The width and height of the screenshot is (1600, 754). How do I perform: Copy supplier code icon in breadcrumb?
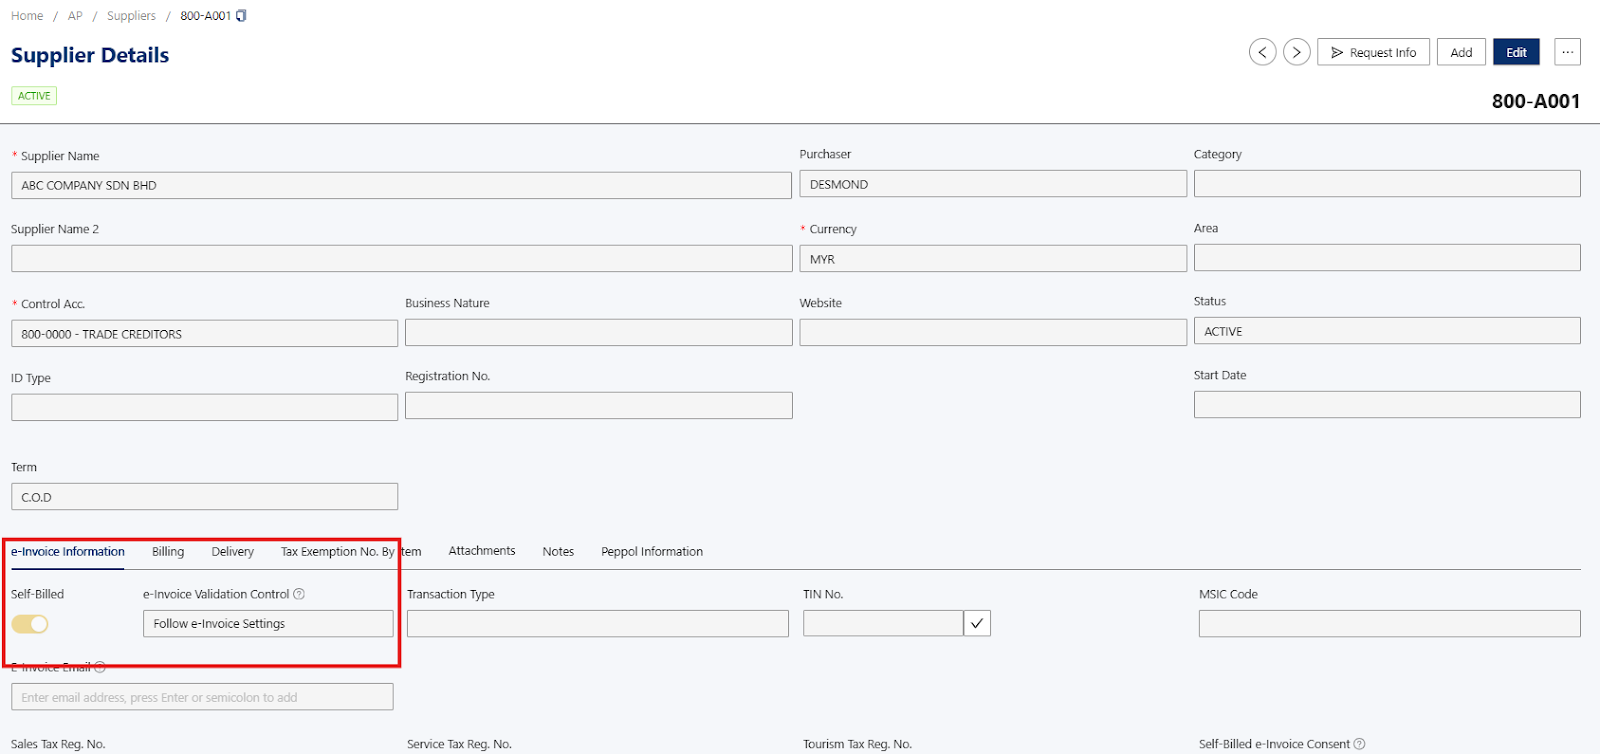(241, 16)
